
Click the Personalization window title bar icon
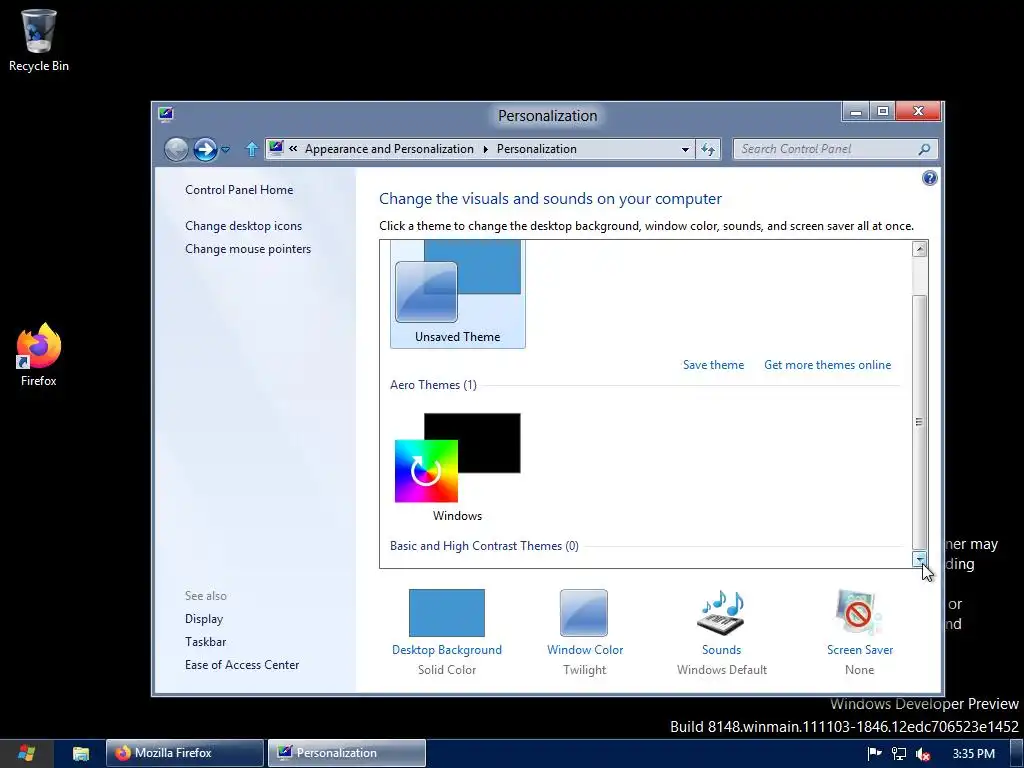[x=166, y=114]
